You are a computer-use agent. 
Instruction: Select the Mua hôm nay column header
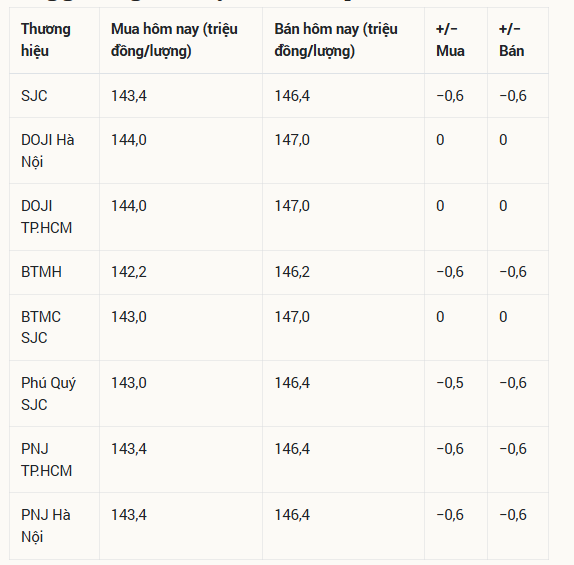[x=174, y=40]
